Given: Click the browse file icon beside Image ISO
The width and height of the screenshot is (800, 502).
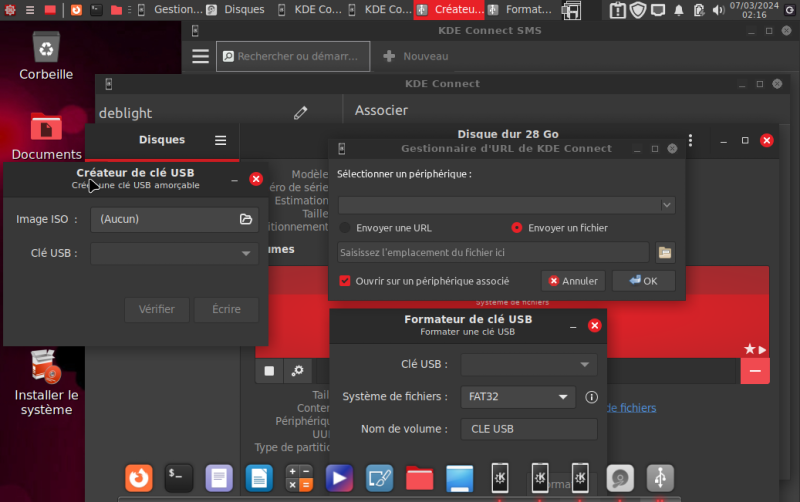Looking at the screenshot, I should (x=246, y=219).
